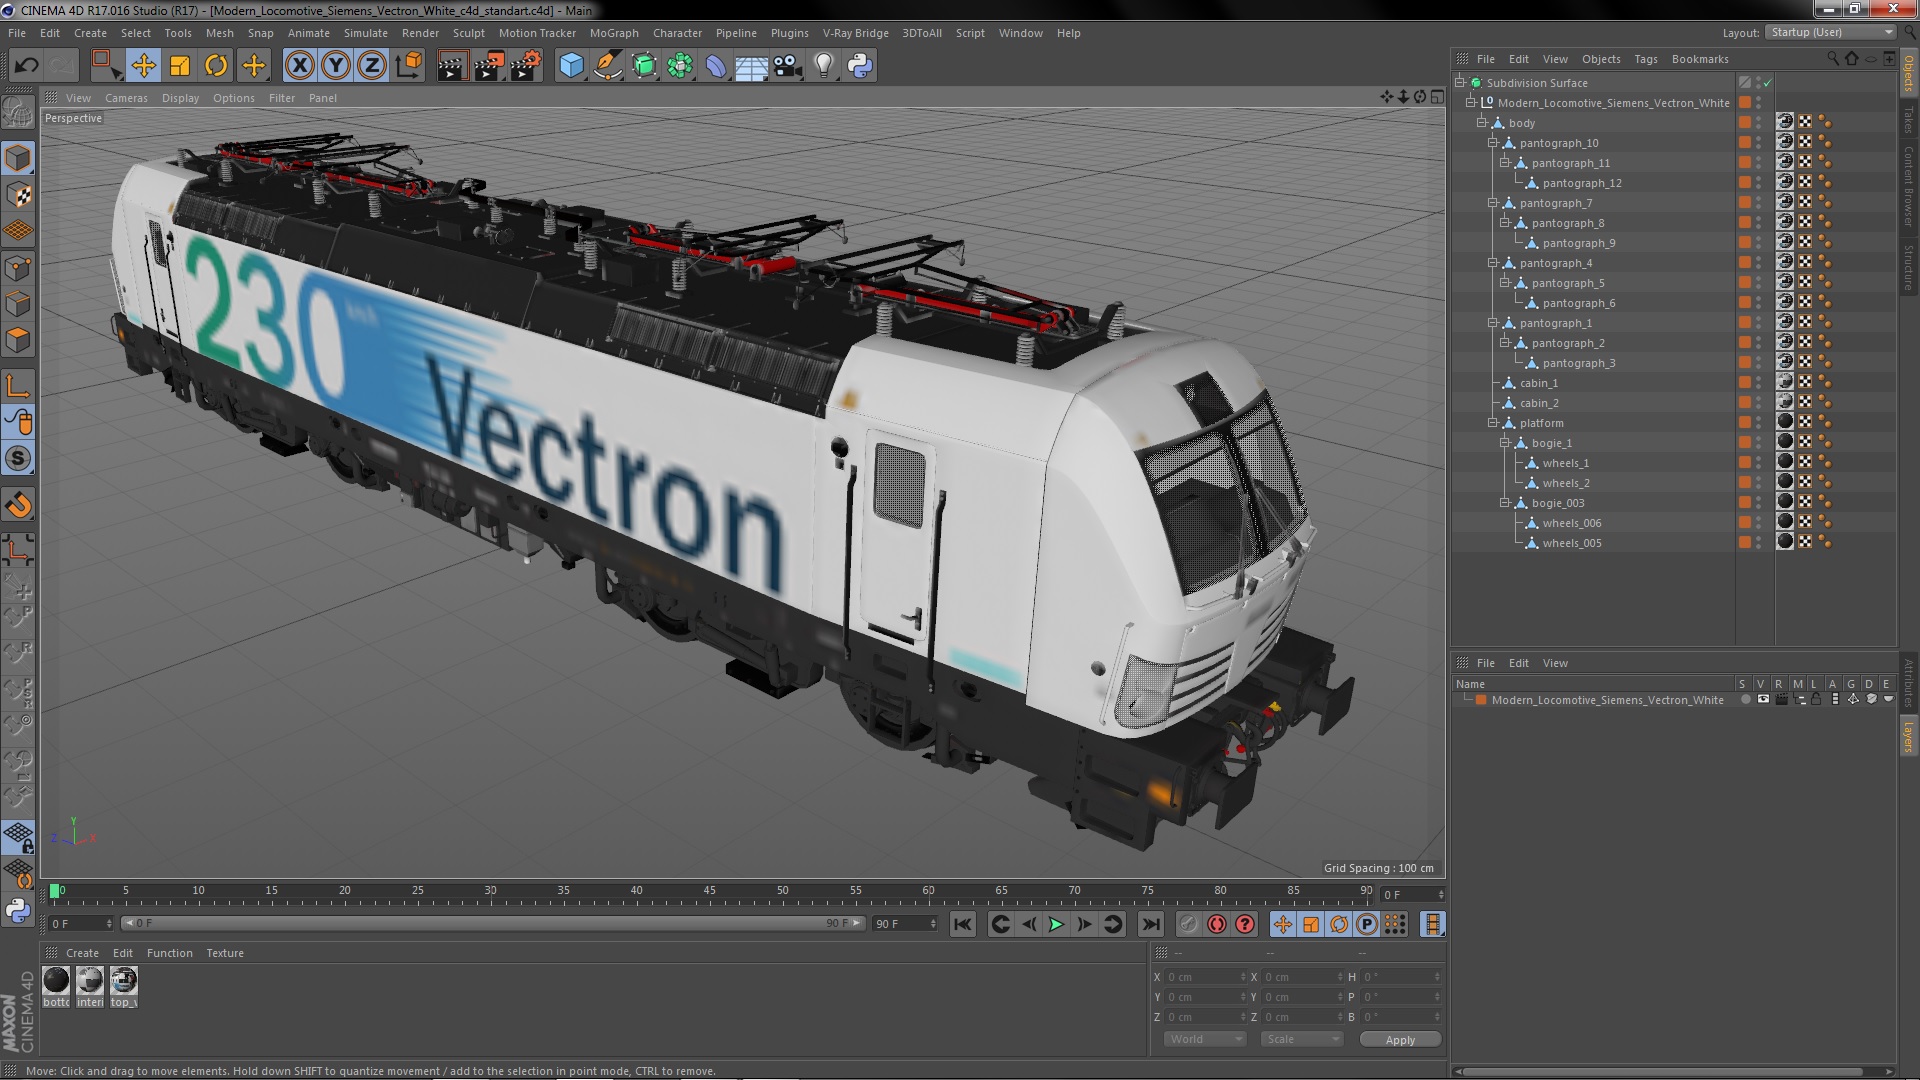This screenshot has height=1080, width=1920.
Task: Add a Light object from toolbar
Action: [823, 66]
